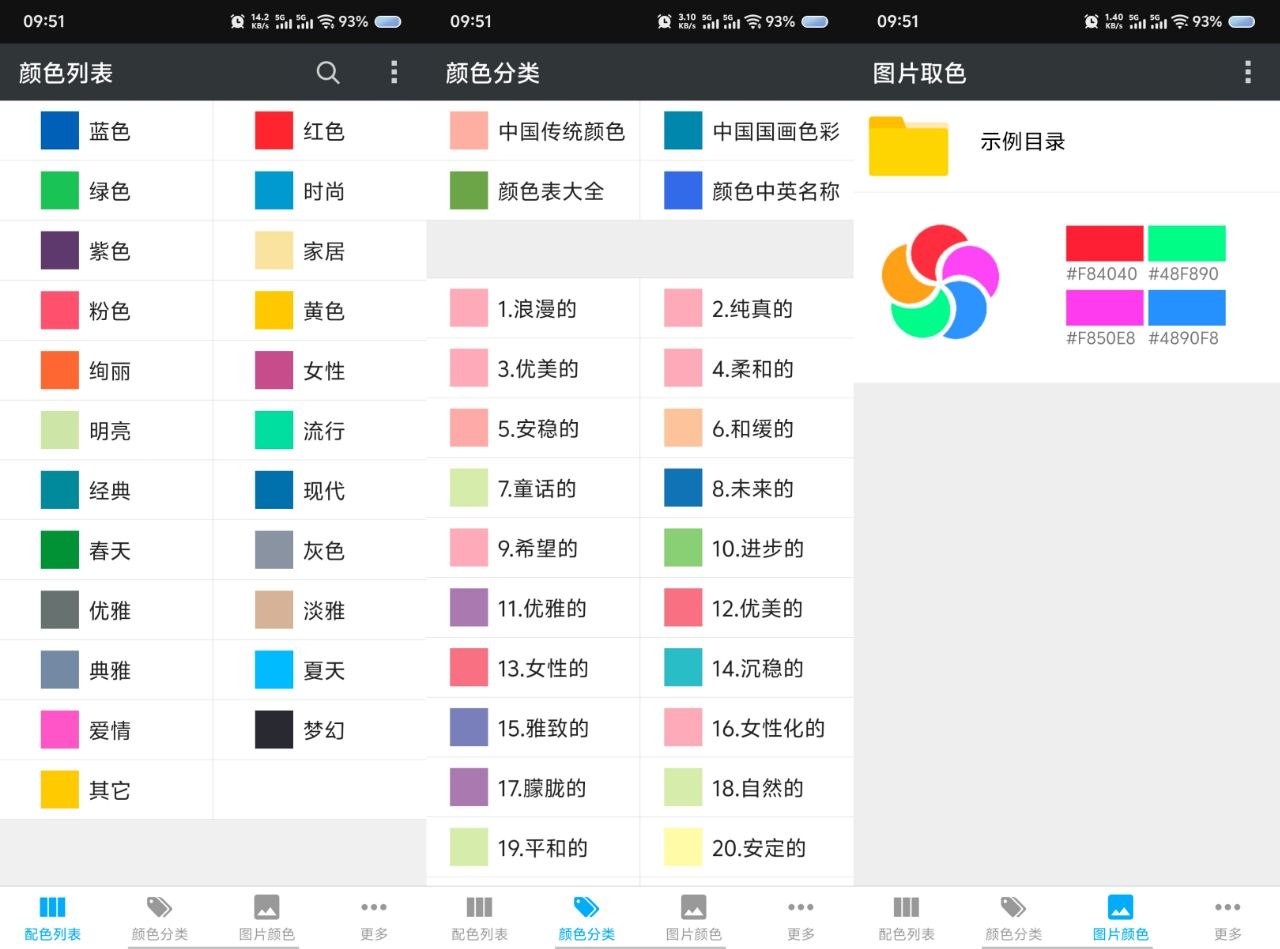Tap the search icon in 颜色列表 header
The width and height of the screenshot is (1280, 949).
[328, 72]
